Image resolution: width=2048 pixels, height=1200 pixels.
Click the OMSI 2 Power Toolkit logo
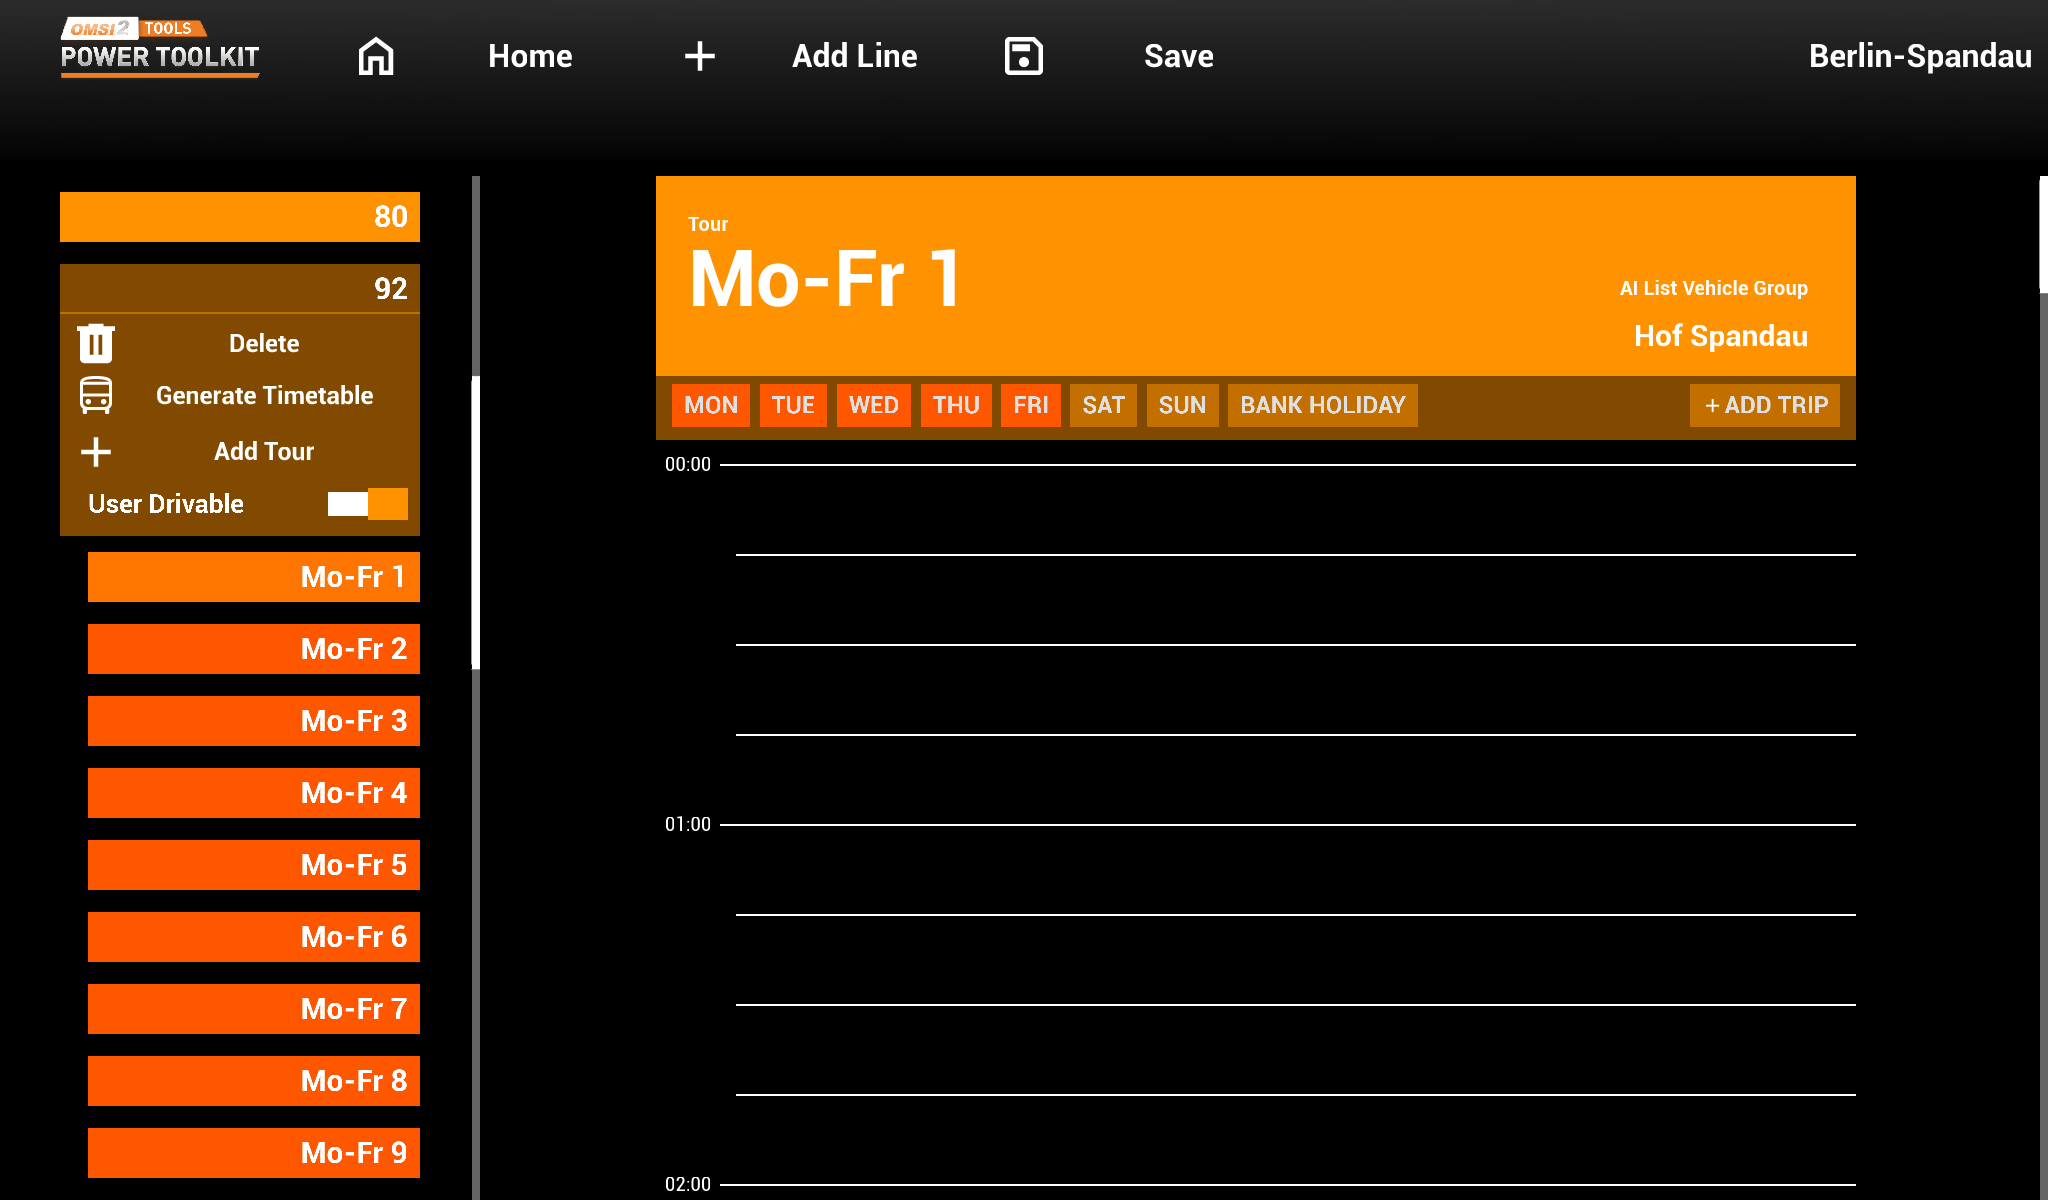pyautogui.click(x=160, y=46)
